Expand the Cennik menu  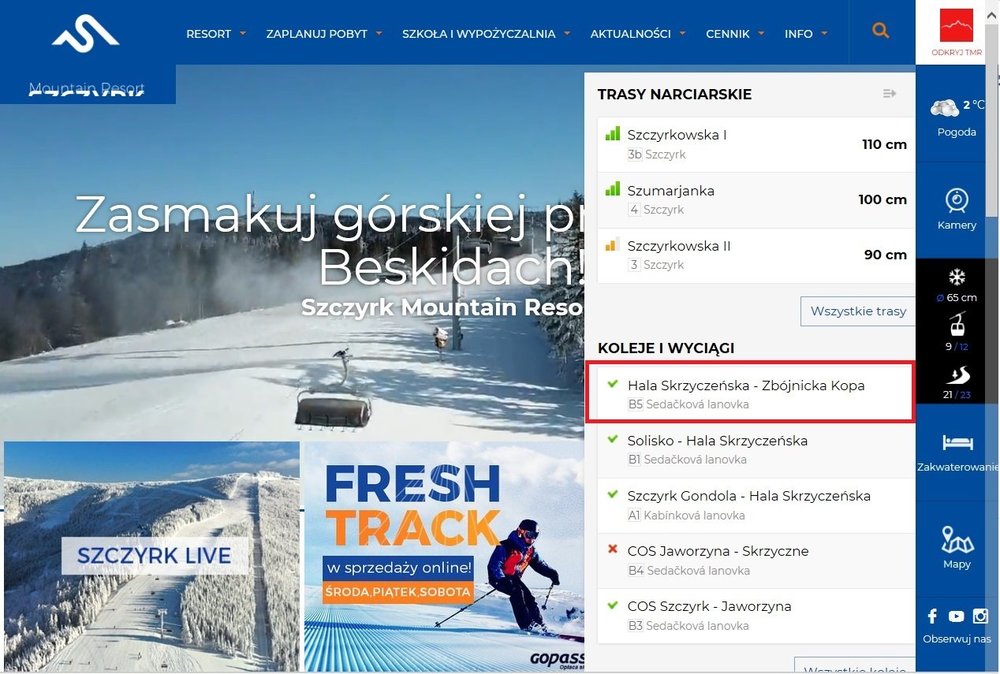[735, 34]
